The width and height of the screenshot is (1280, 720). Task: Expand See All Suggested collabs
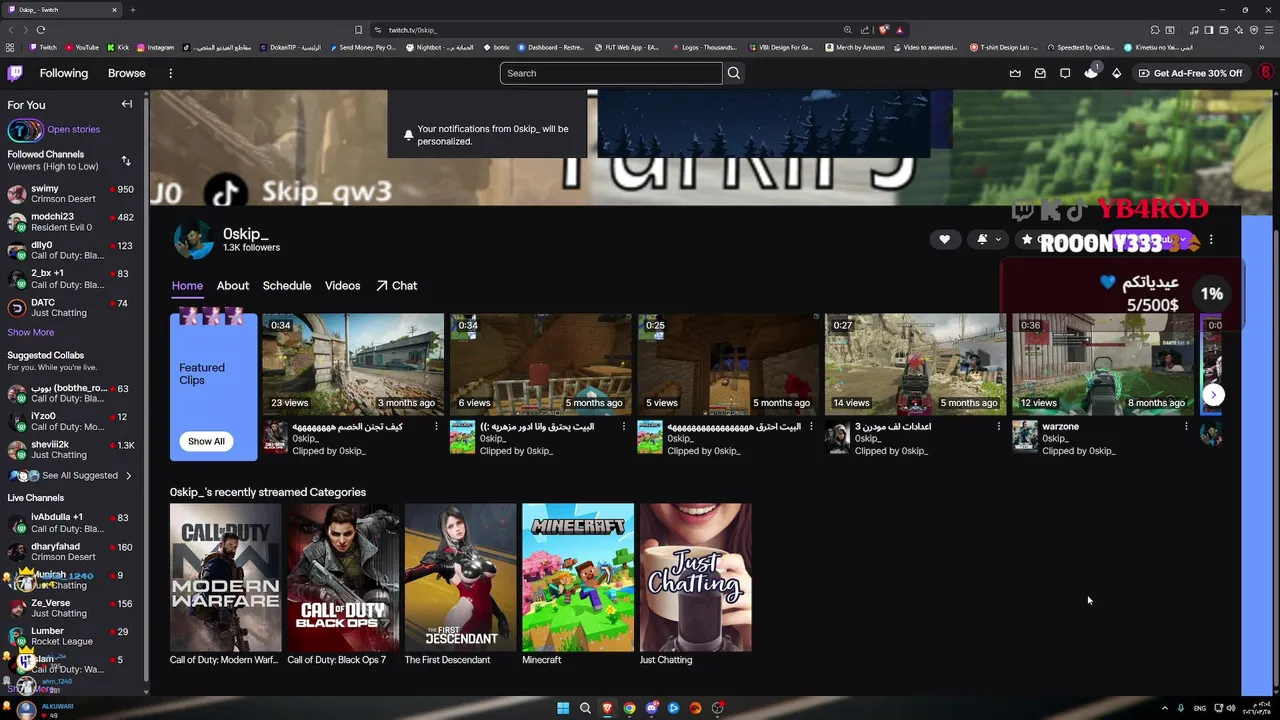click(x=71, y=475)
